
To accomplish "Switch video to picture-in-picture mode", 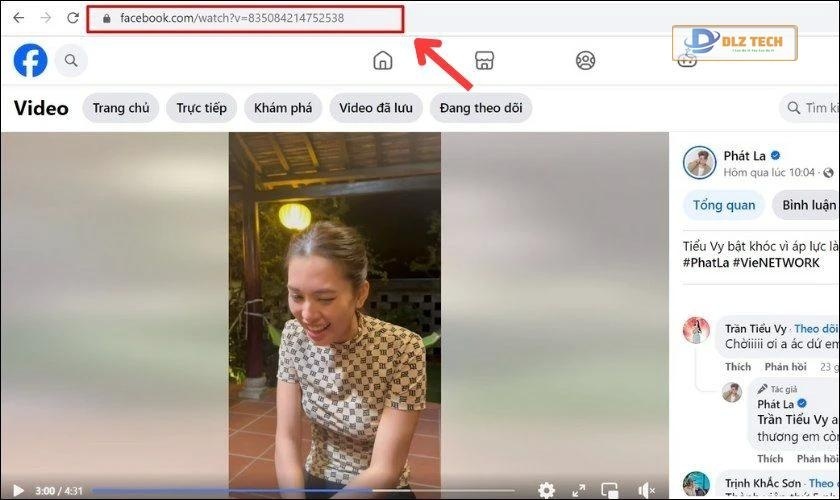I will [x=610, y=490].
